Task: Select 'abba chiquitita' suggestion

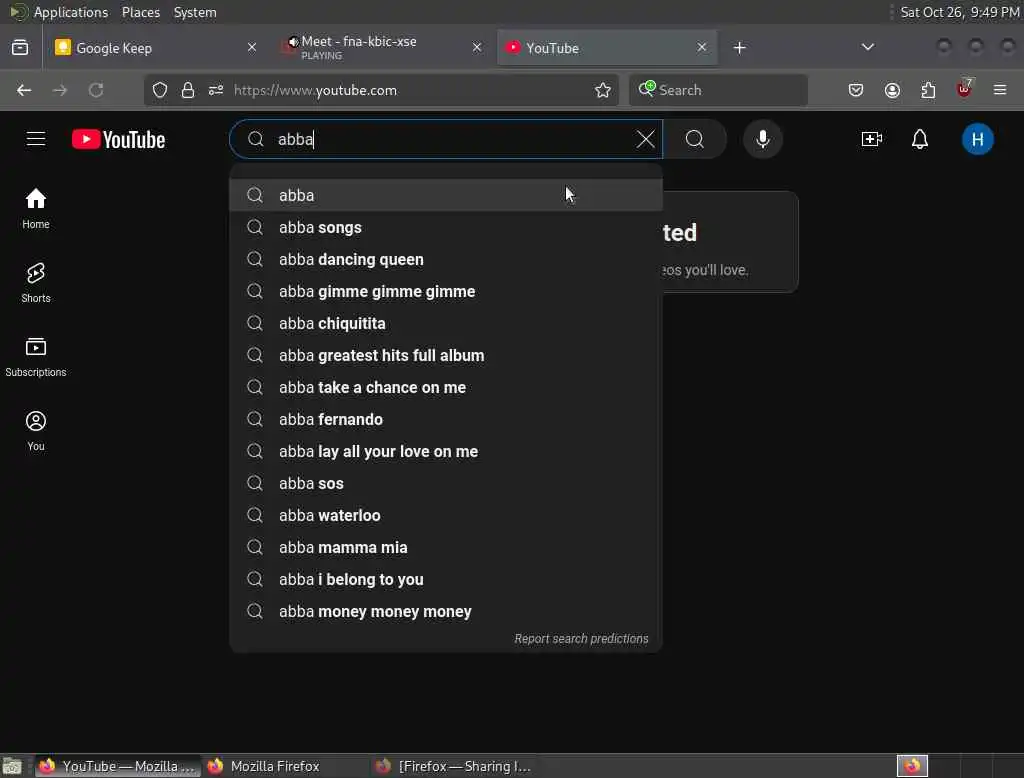Action: 446,323
